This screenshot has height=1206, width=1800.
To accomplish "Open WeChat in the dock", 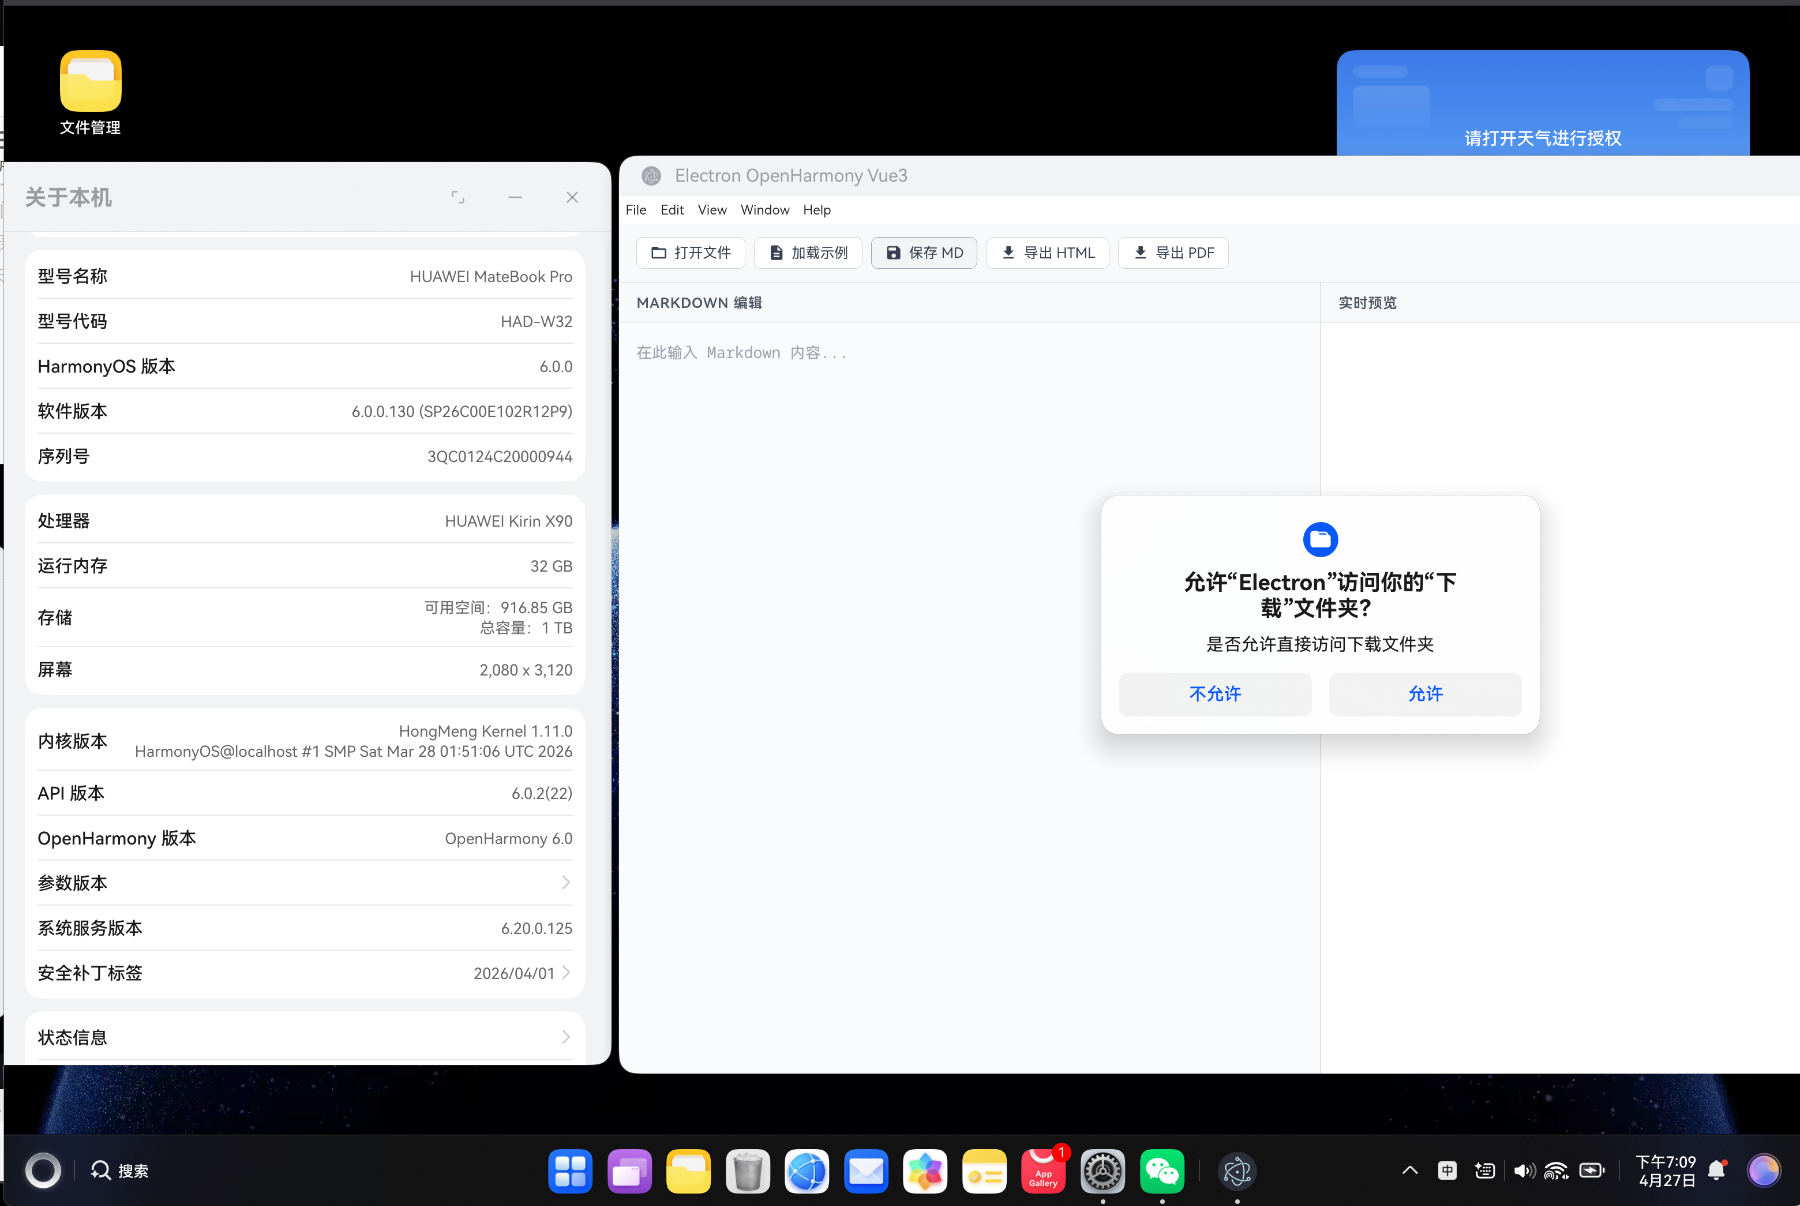I will pos(1162,1171).
